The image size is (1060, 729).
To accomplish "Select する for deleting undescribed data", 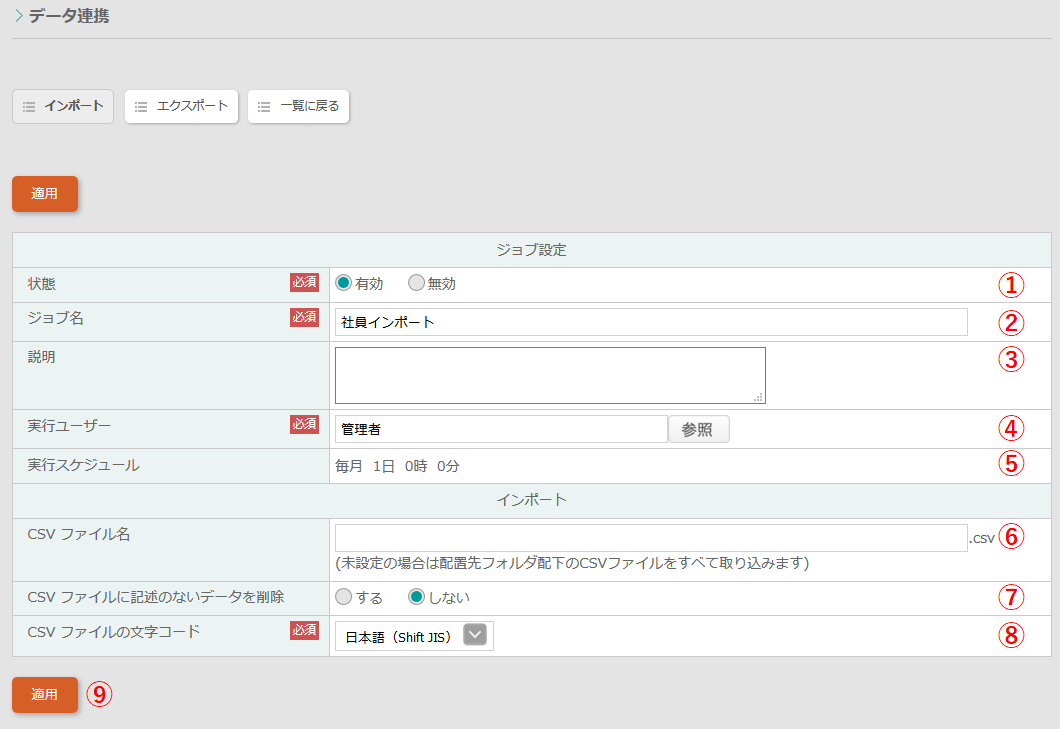I will [x=343, y=596].
